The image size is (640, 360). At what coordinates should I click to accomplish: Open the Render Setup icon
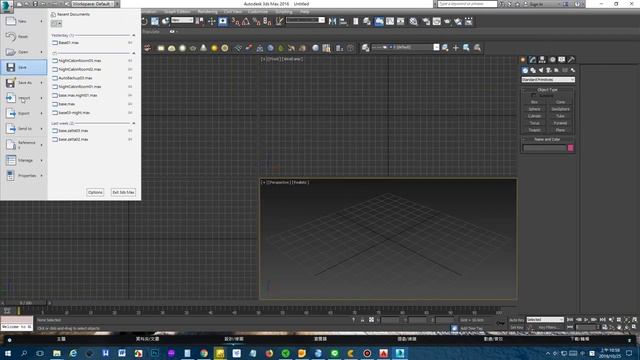426,21
